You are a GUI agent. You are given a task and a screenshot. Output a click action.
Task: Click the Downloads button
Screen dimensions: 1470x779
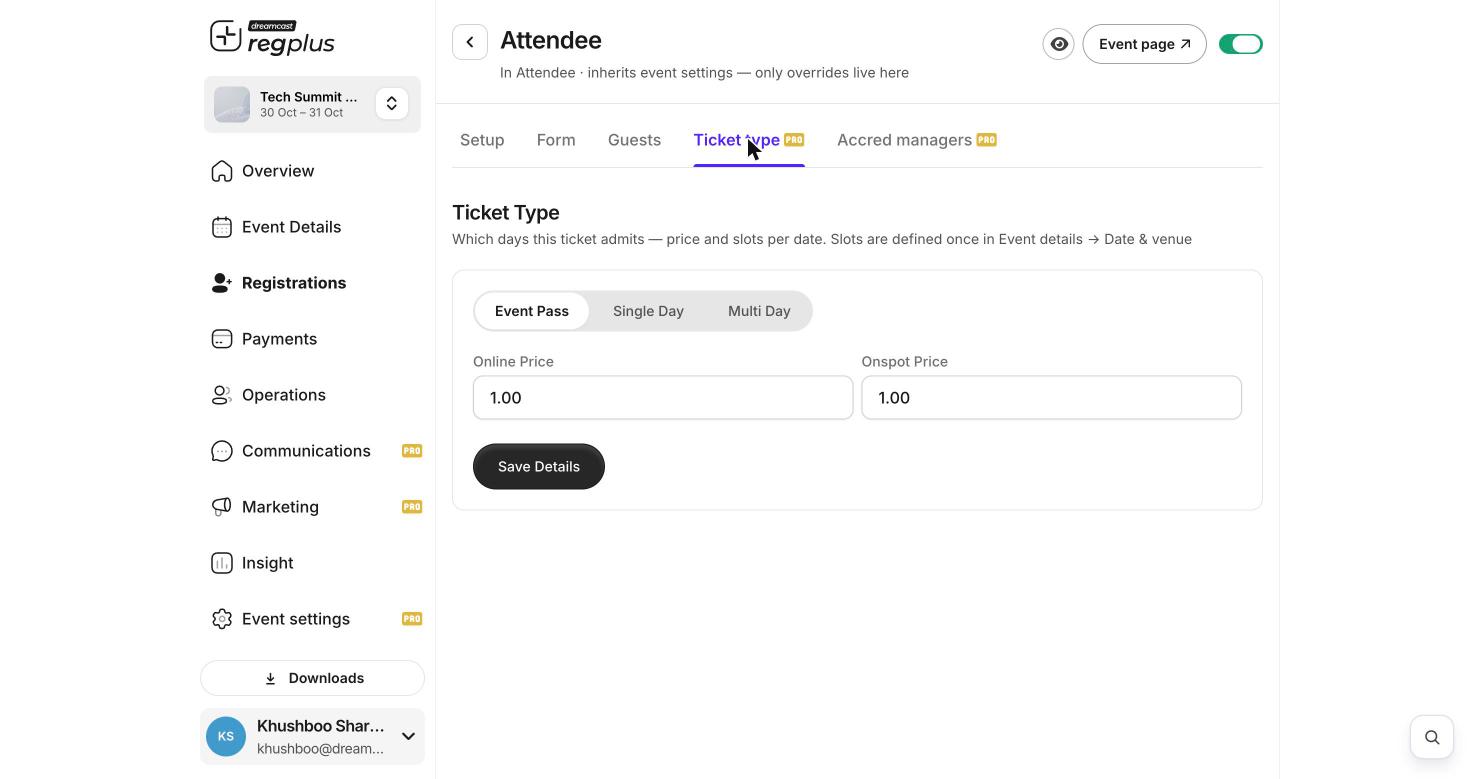pos(312,678)
